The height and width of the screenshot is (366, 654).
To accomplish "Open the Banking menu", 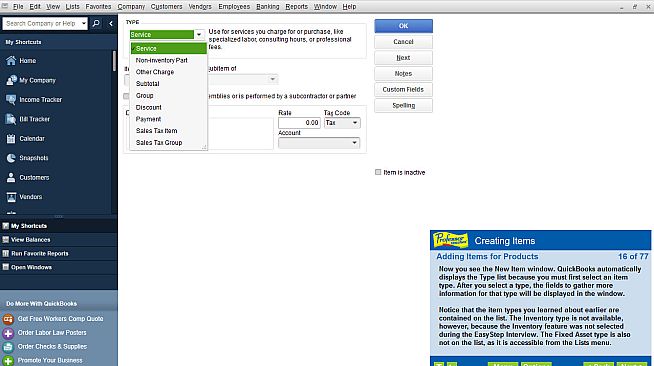I will pos(267,7).
